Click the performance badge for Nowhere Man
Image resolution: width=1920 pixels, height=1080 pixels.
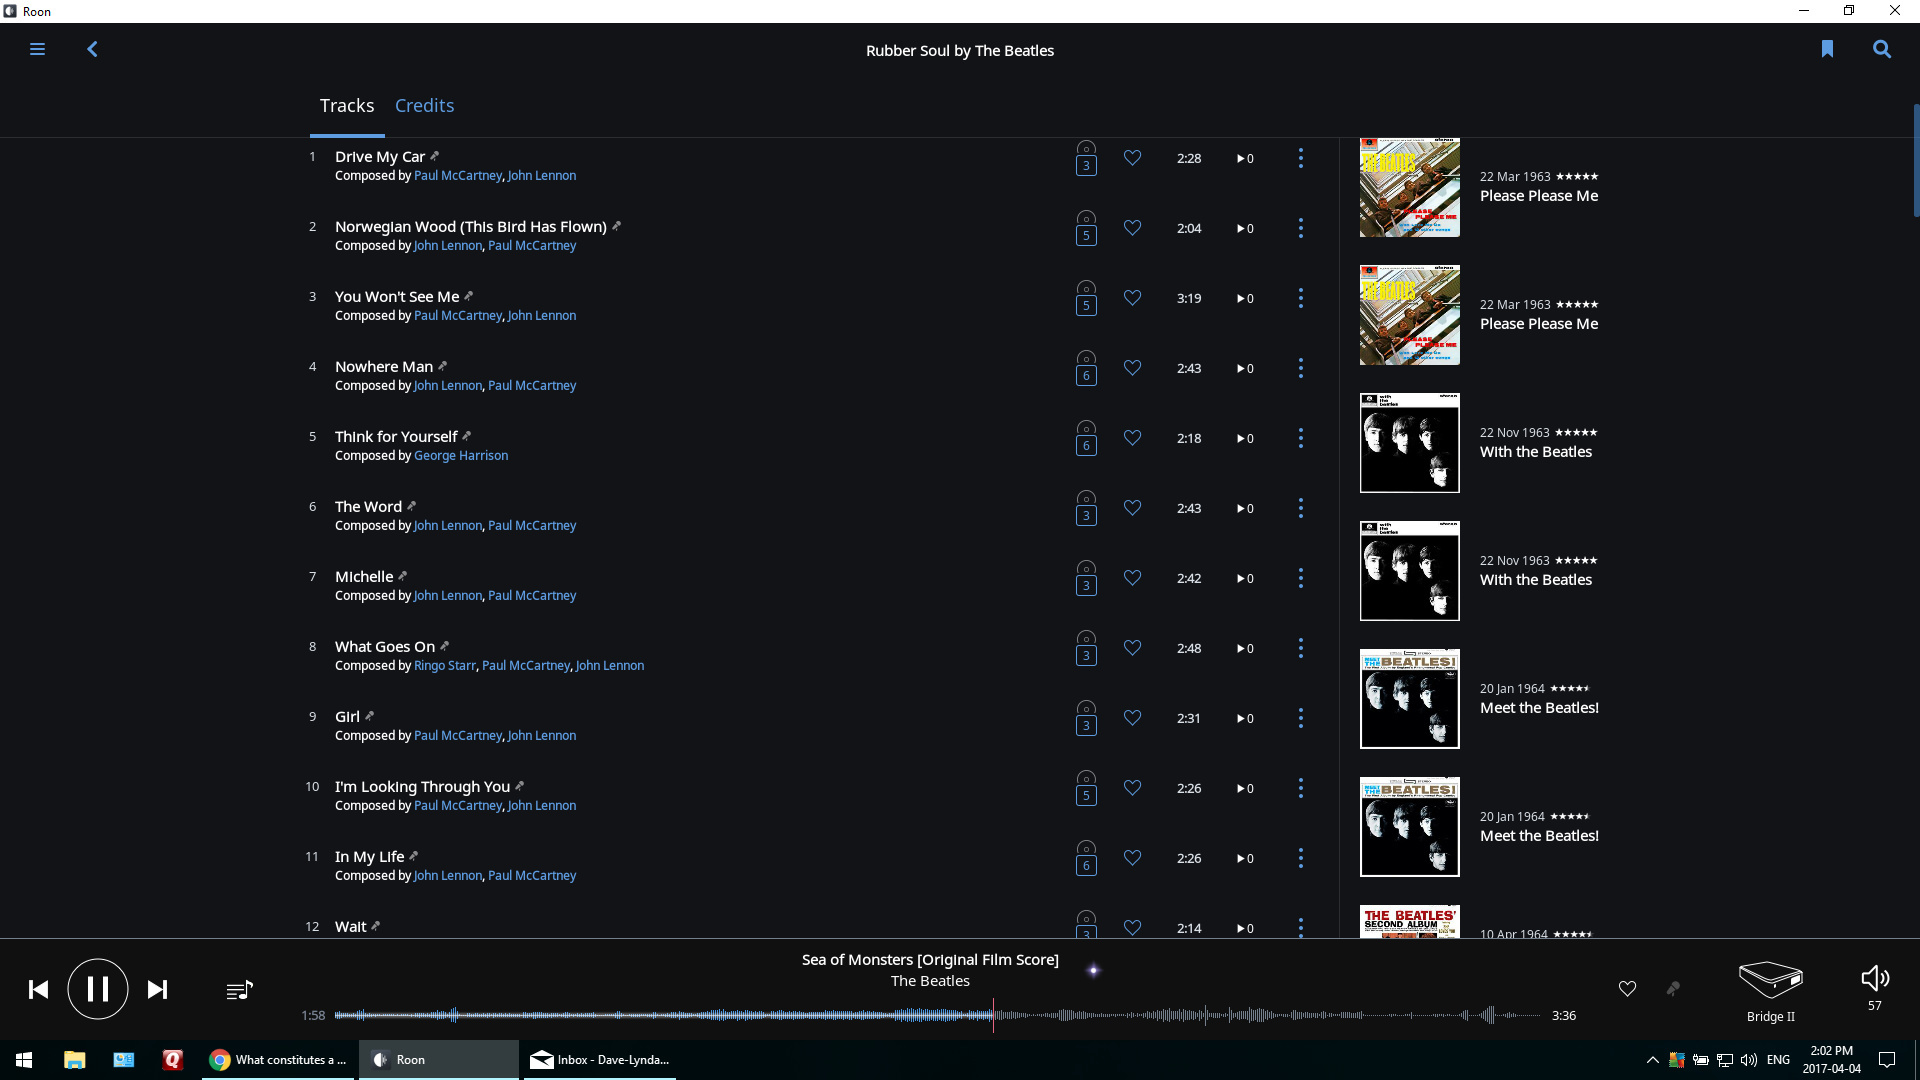pos(1086,368)
